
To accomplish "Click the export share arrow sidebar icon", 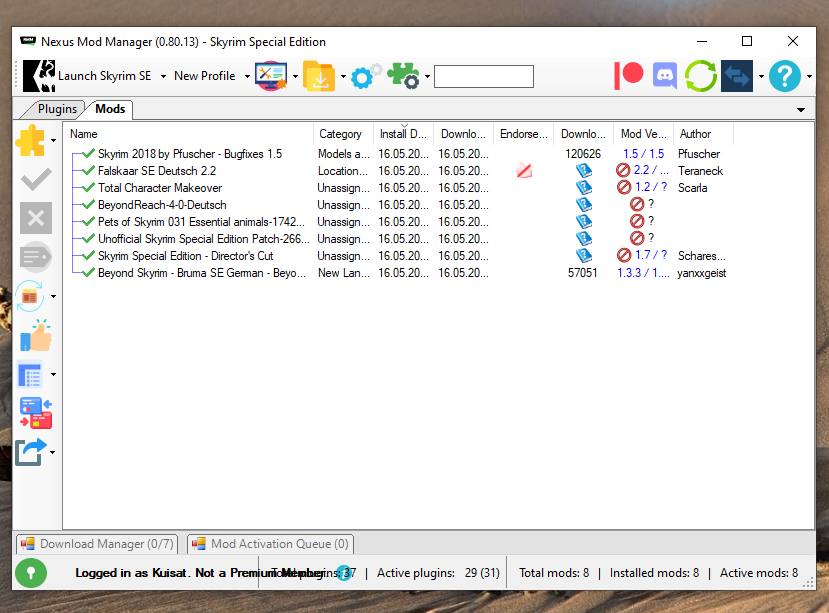I will 33,452.
